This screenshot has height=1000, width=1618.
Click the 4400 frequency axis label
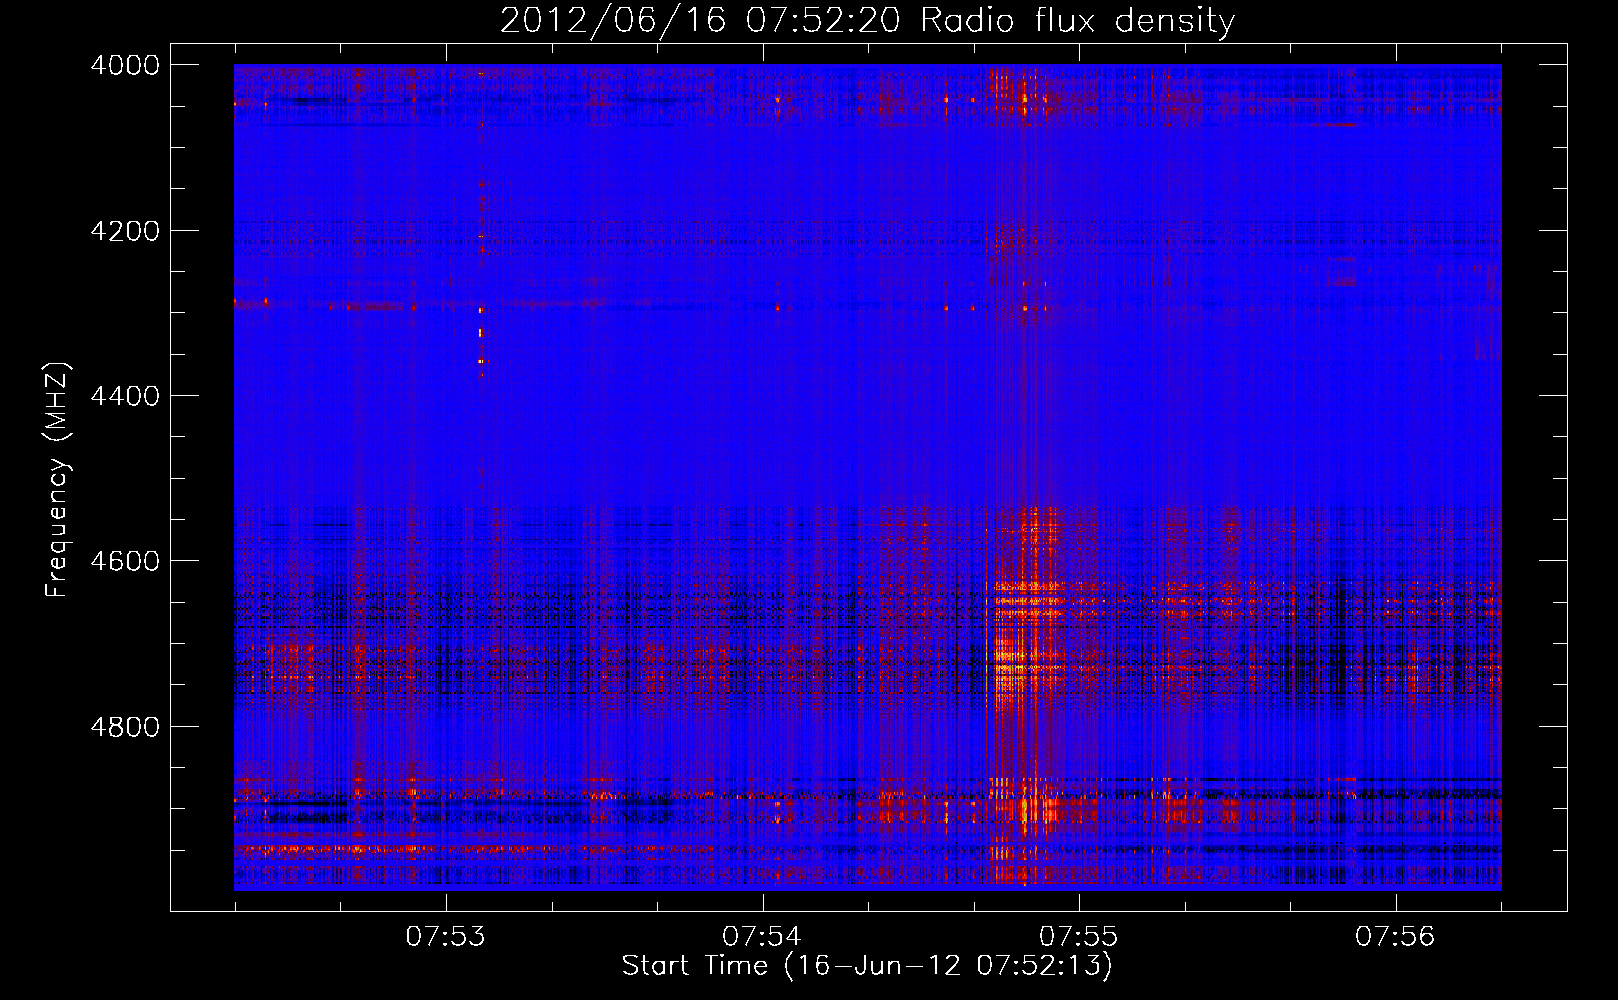pyautogui.click(x=125, y=396)
